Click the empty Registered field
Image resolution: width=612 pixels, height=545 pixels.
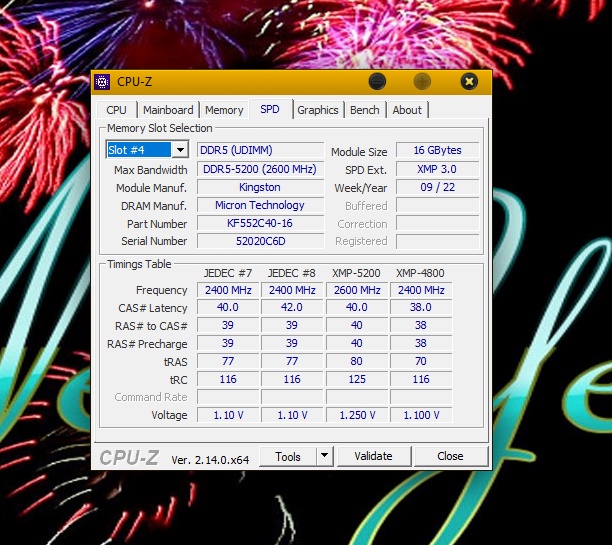438,241
